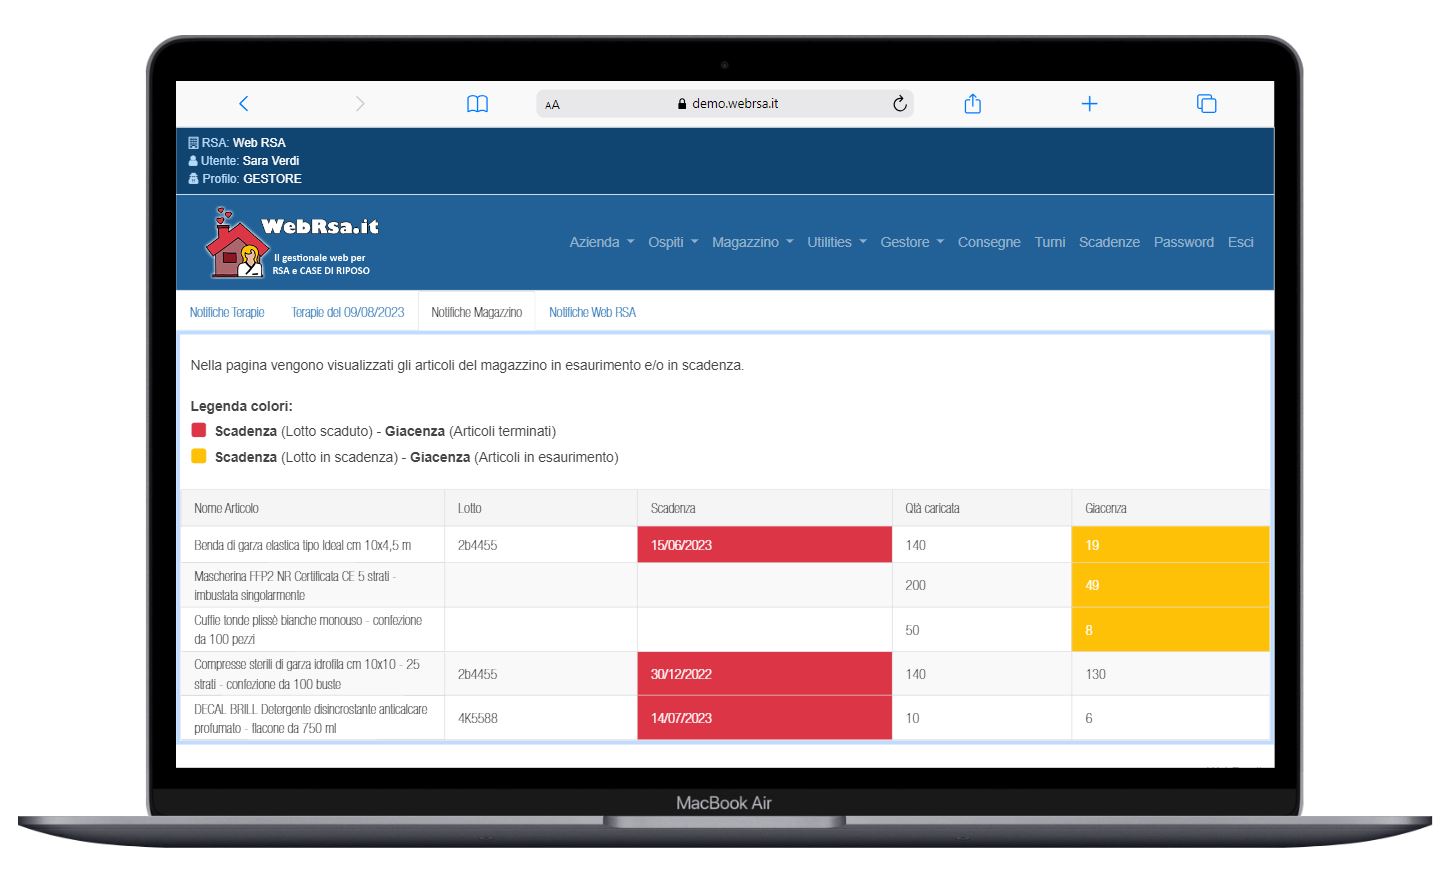Open the tabs overview icon
Image resolution: width=1456 pixels, height=871 pixels.
click(x=1206, y=104)
